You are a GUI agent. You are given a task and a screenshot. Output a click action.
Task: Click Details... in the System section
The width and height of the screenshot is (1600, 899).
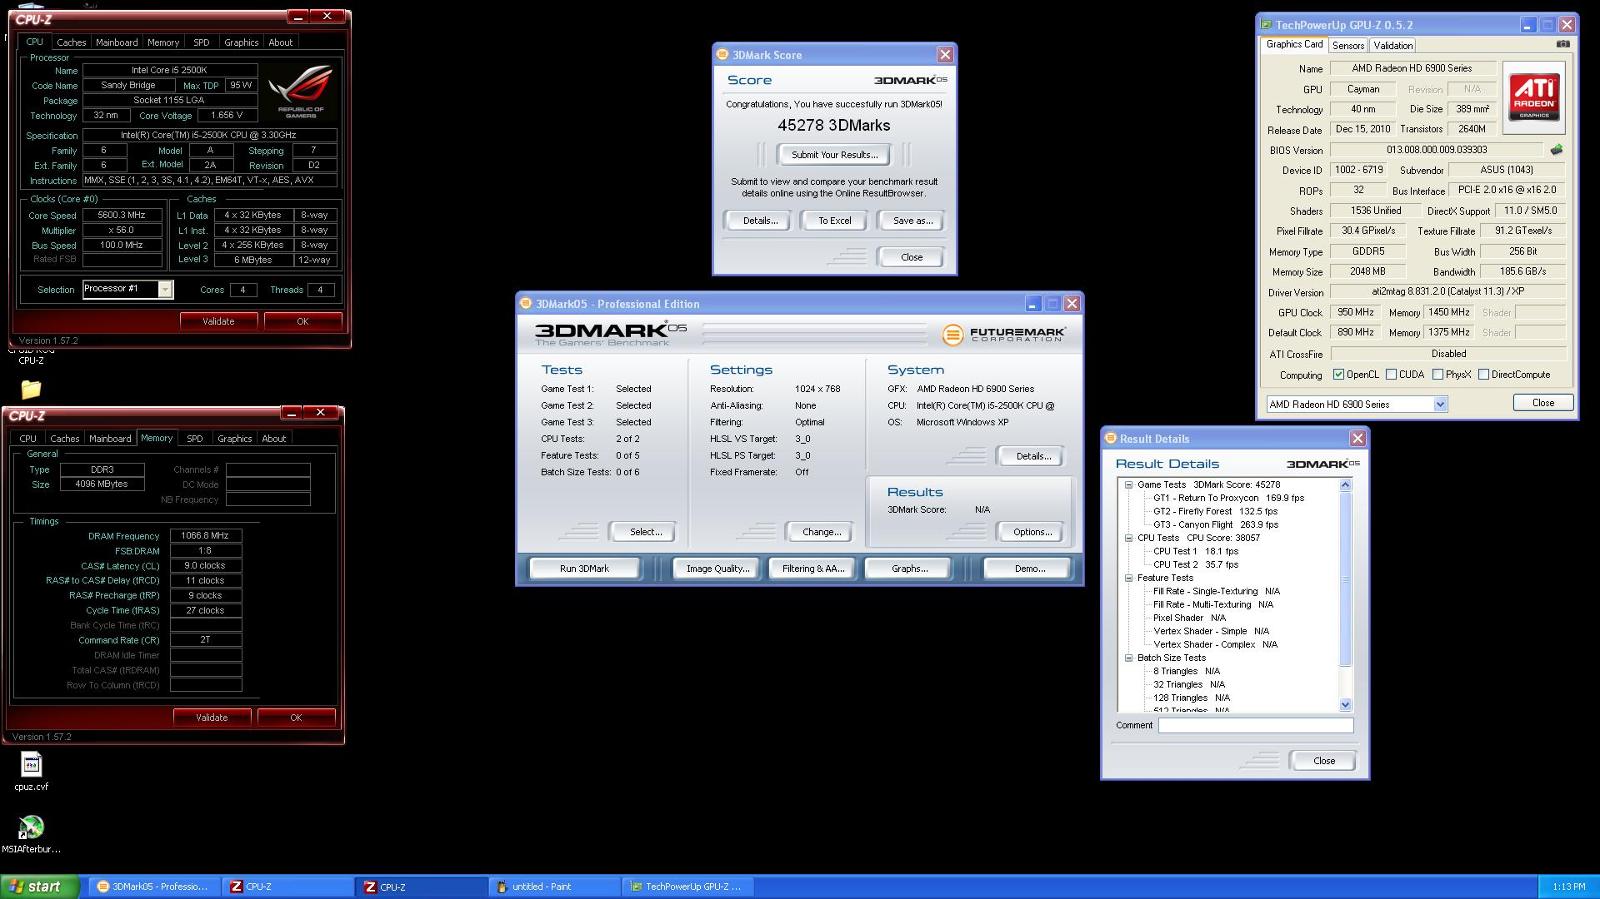click(1032, 456)
